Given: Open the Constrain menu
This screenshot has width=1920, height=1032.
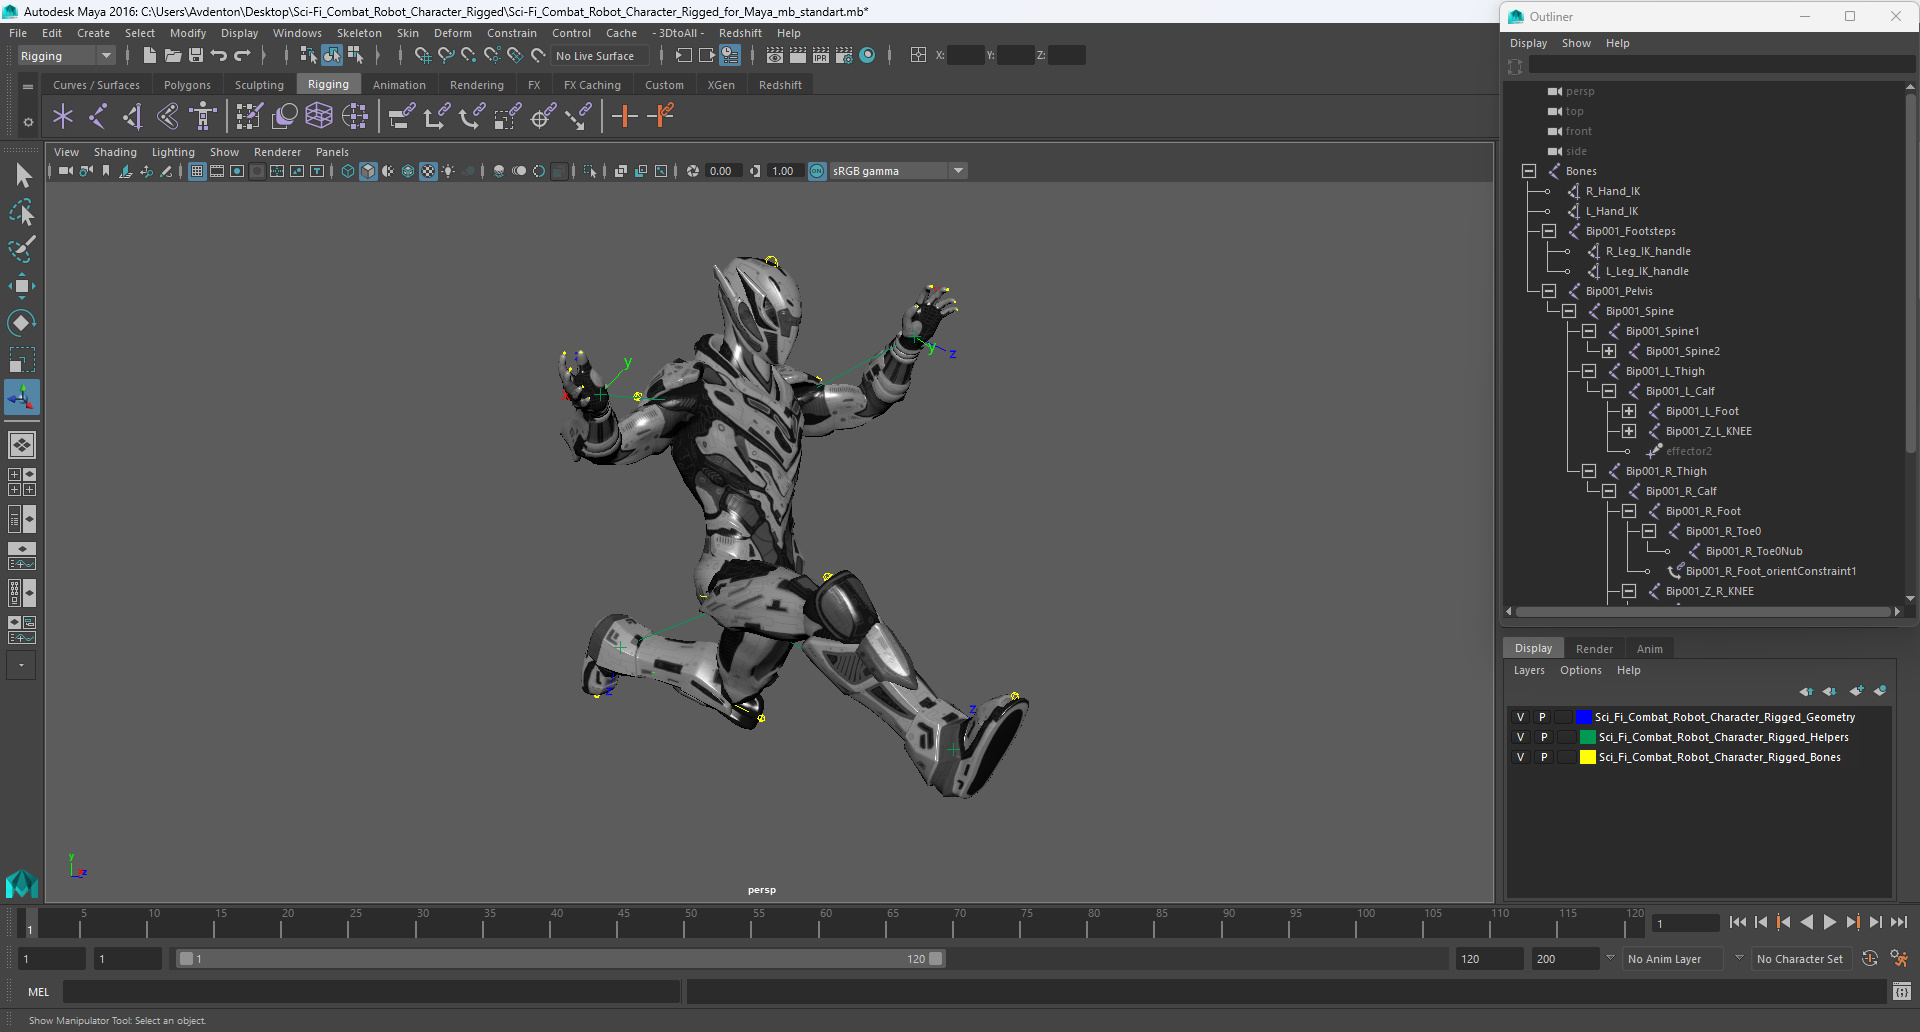Looking at the screenshot, I should (x=511, y=33).
